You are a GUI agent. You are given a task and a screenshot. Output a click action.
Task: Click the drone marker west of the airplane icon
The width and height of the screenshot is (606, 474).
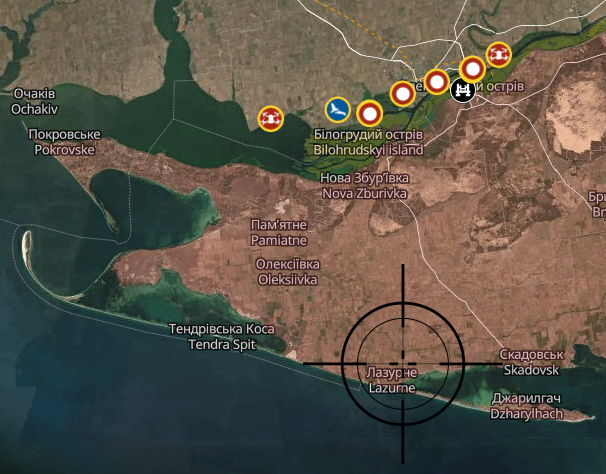coord(271,119)
